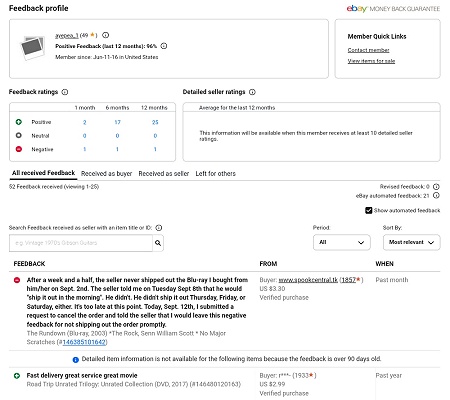Click the red negative icon on the Blu-ray feedback
The width and height of the screenshot is (450, 400).
(x=17, y=280)
